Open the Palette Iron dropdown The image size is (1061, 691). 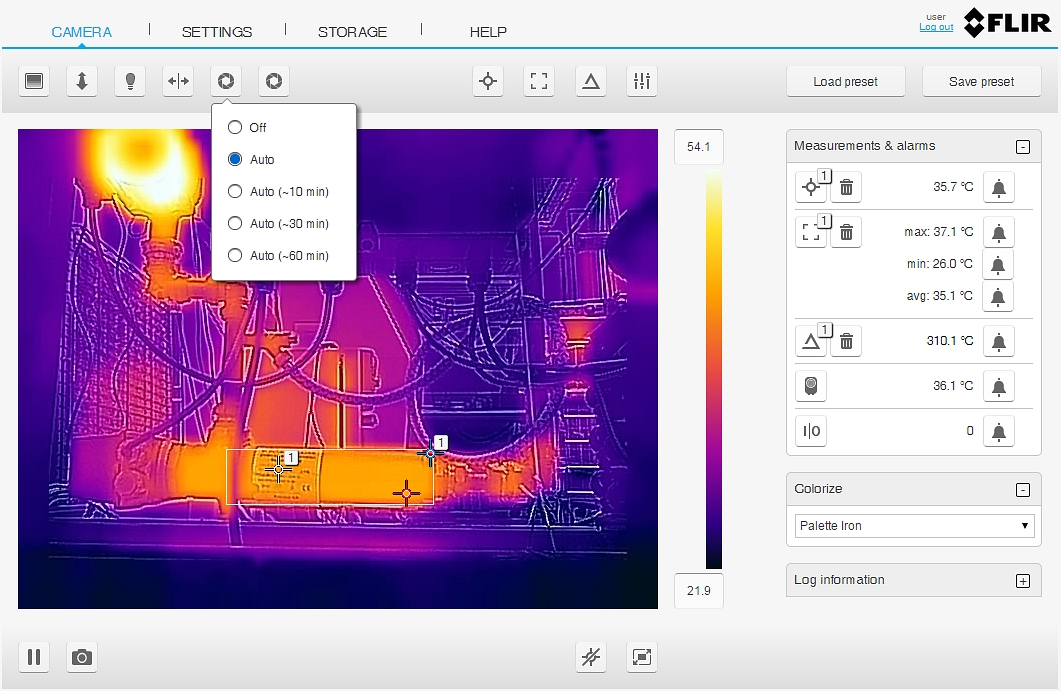click(x=915, y=526)
